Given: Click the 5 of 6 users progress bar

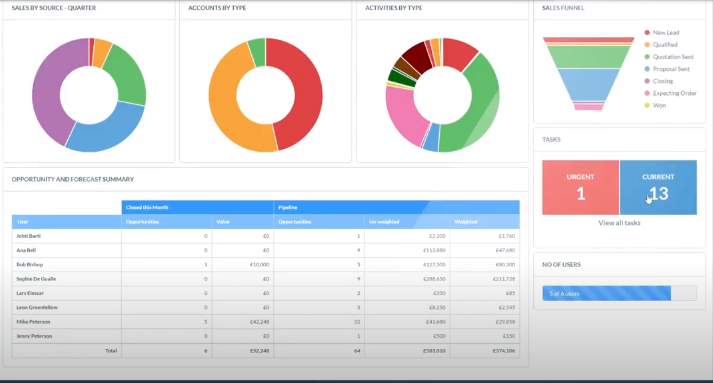Looking at the screenshot, I should (619, 293).
